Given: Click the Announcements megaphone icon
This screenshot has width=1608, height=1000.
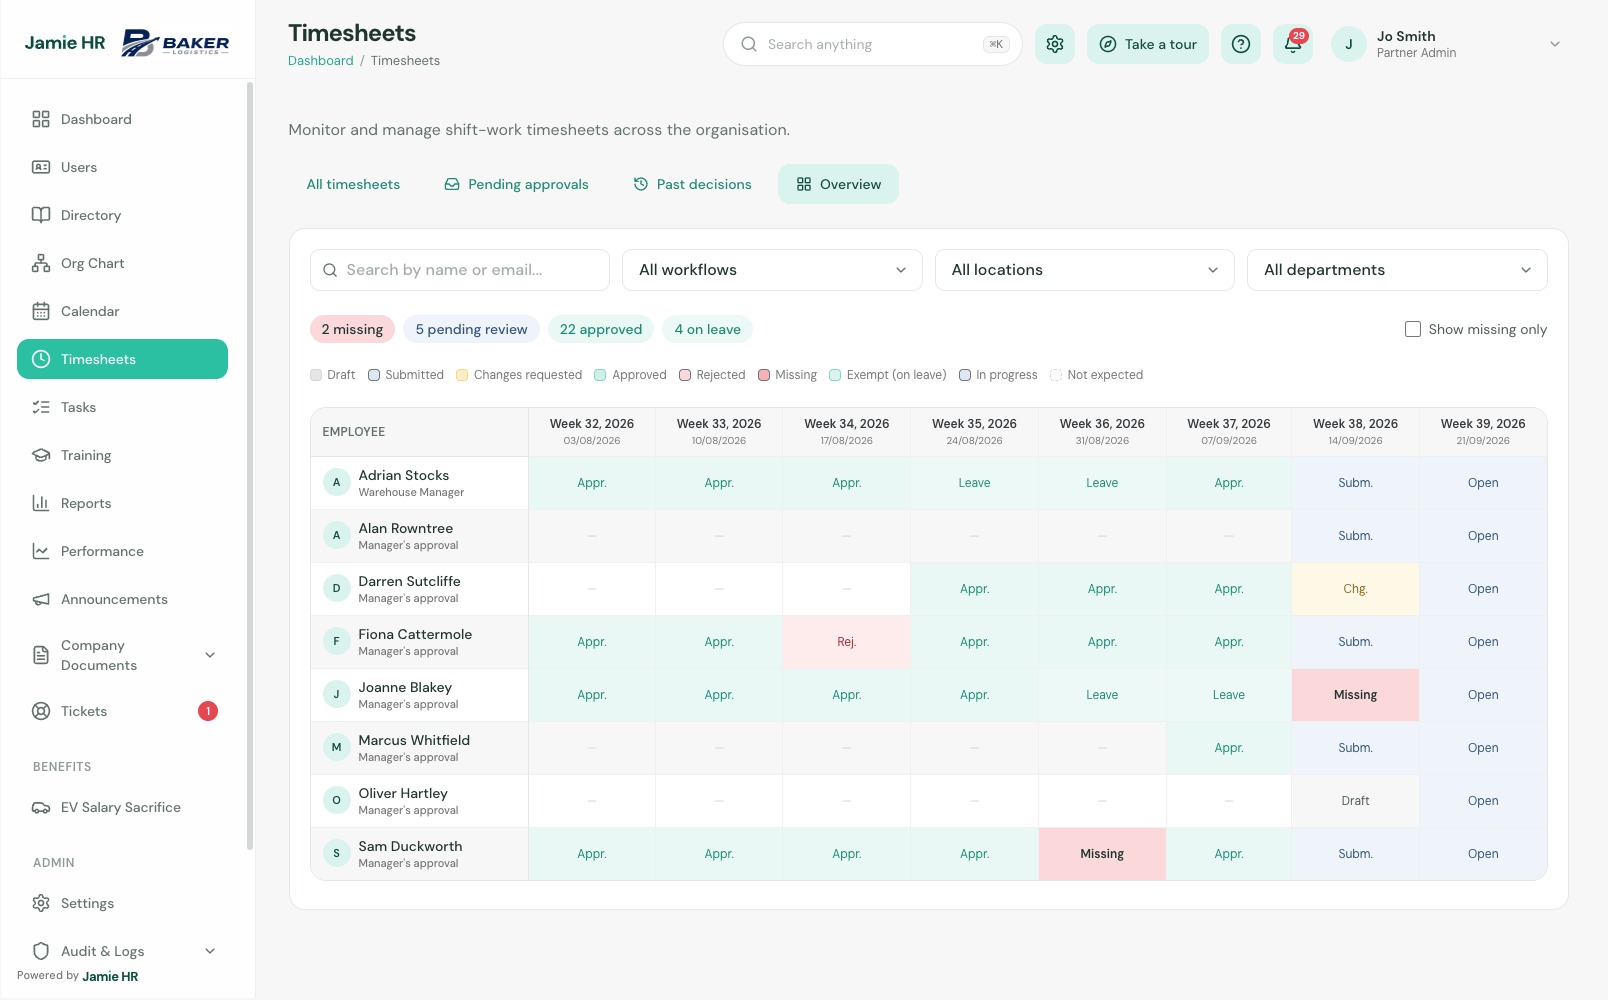Looking at the screenshot, I should tap(41, 599).
